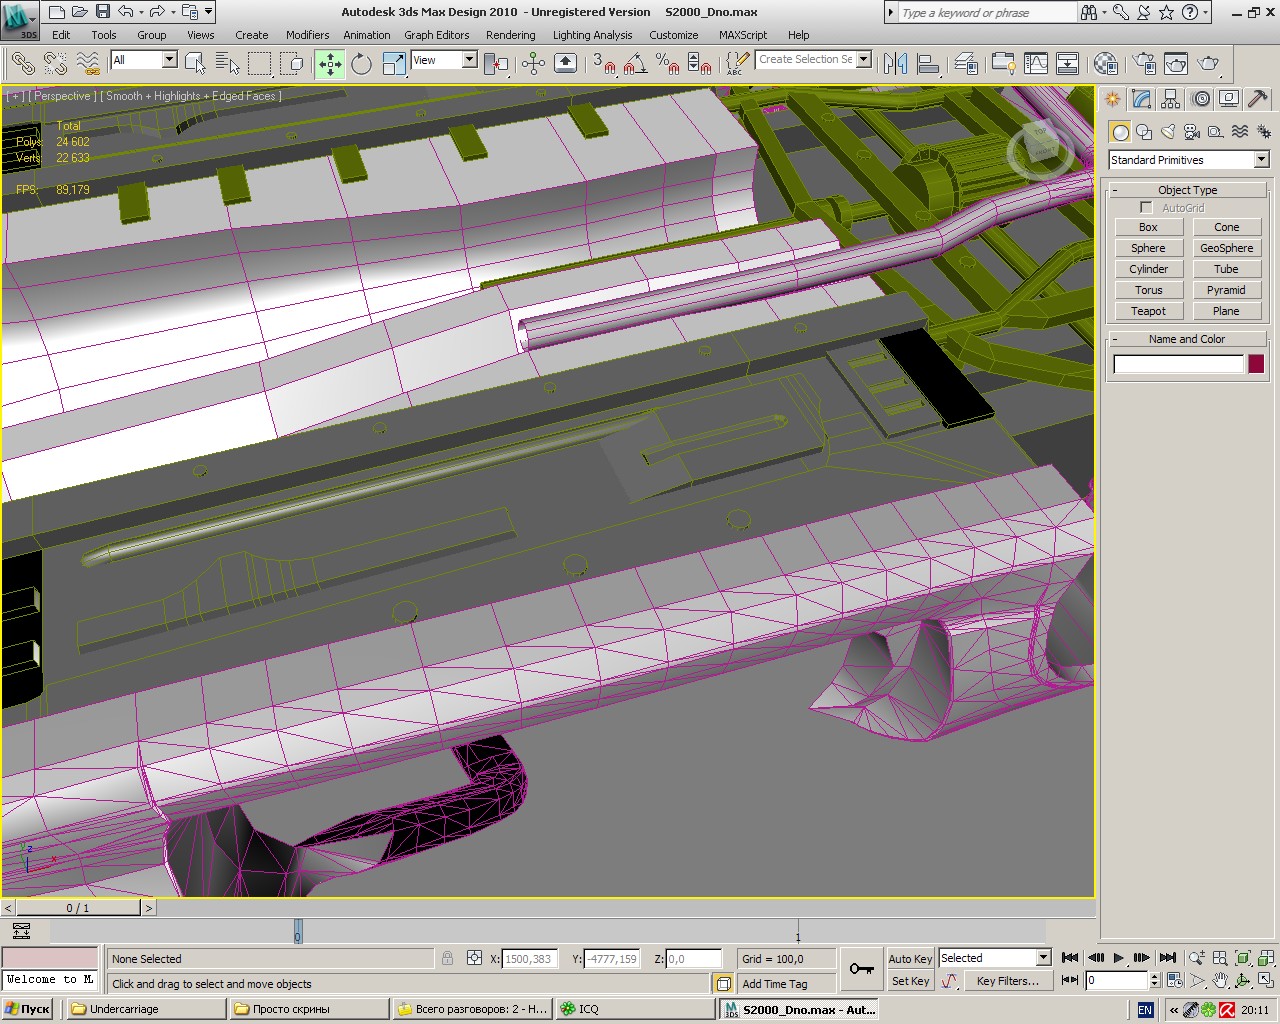
Task: Select the Select and Link tool
Action: tap(22, 64)
